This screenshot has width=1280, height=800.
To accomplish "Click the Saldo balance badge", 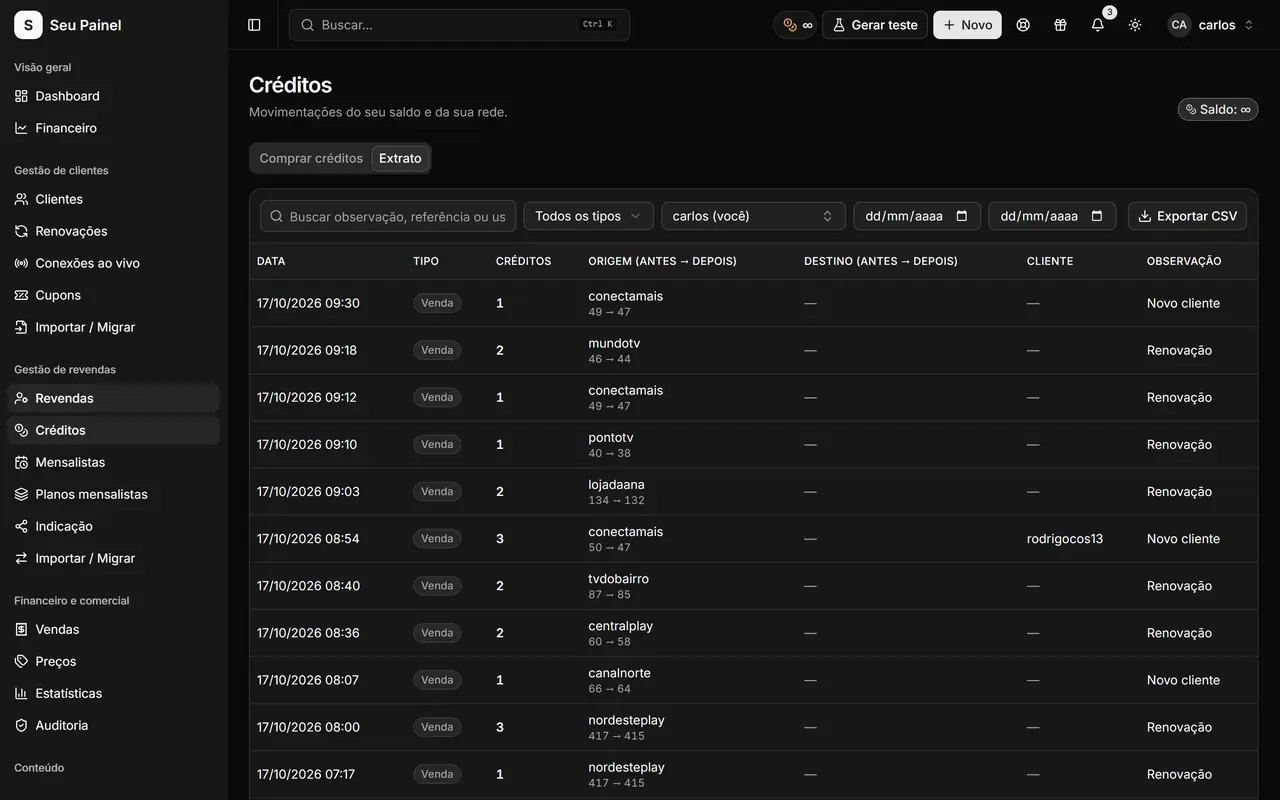I will point(1218,109).
